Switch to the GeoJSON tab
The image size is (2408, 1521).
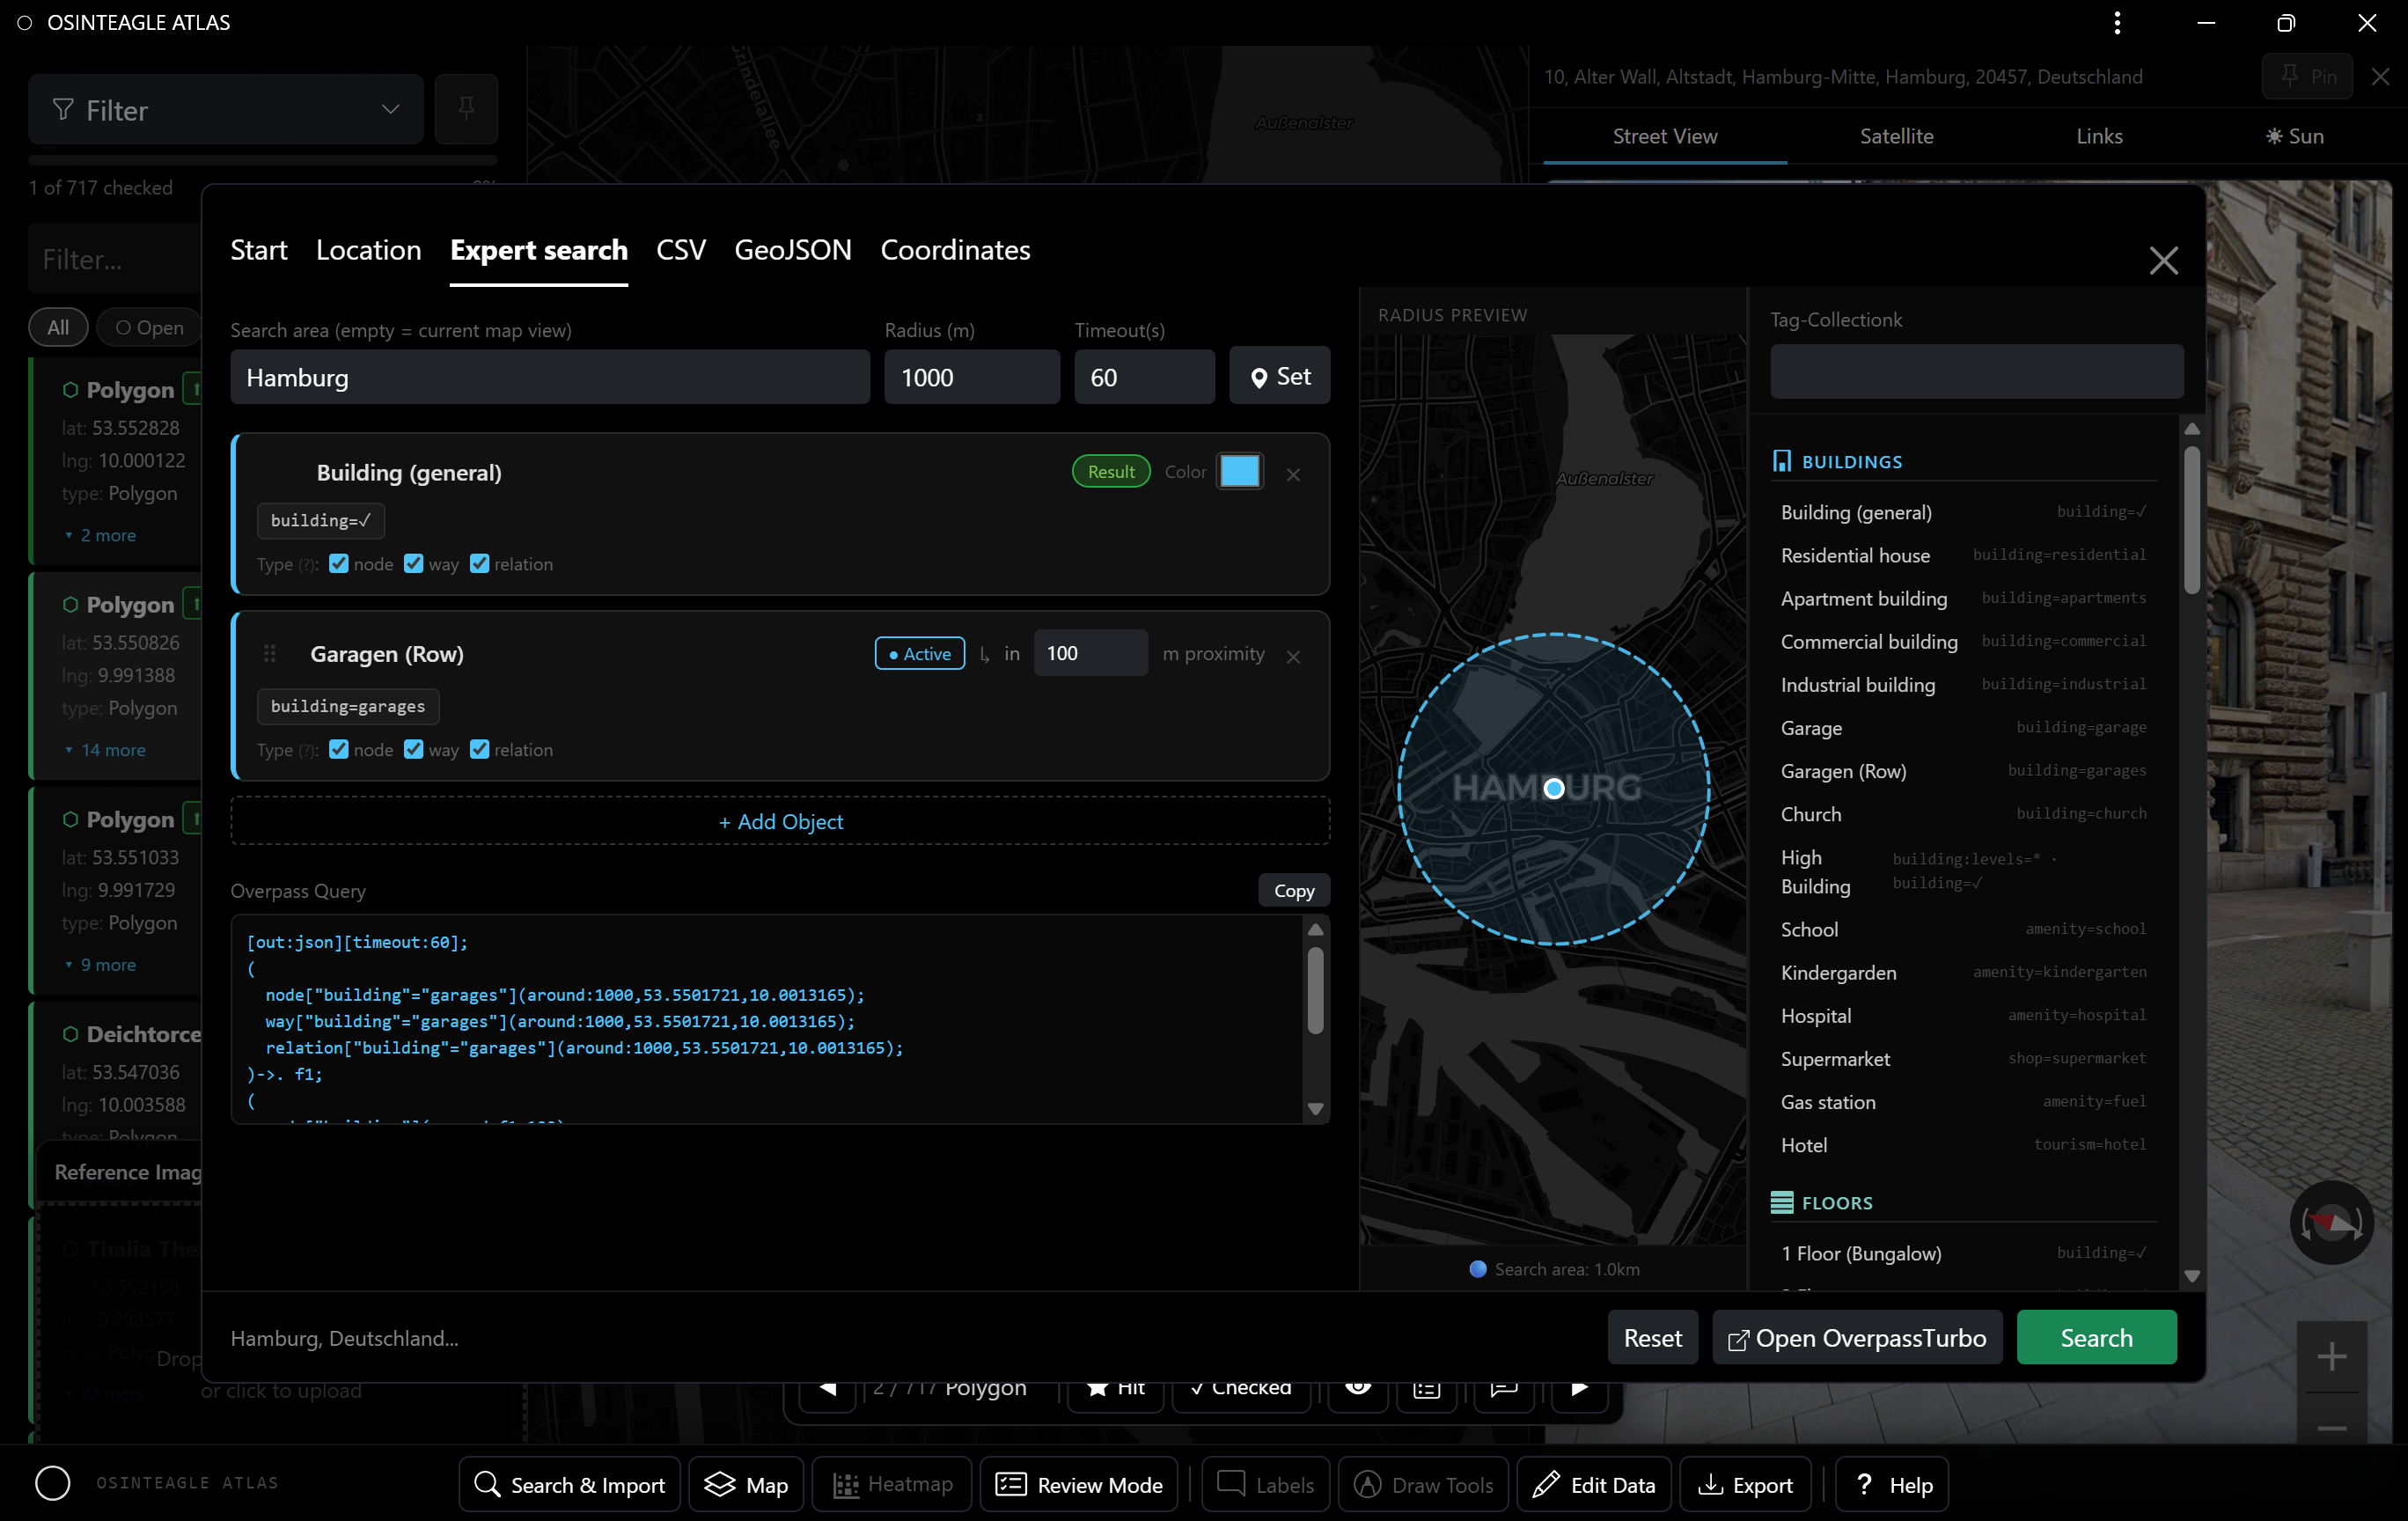tap(793, 250)
